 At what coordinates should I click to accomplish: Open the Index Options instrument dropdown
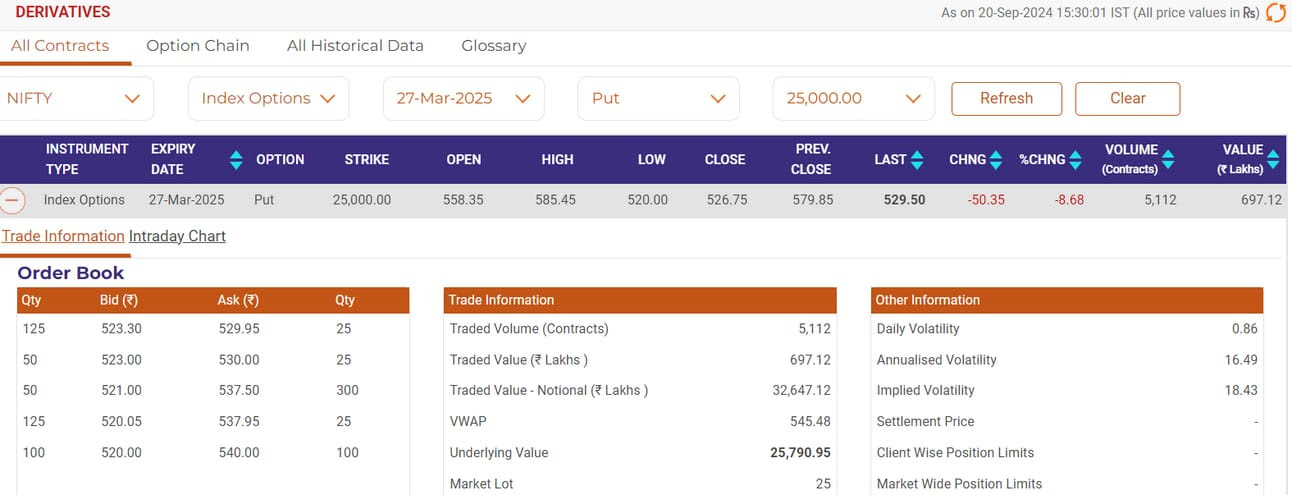269,98
